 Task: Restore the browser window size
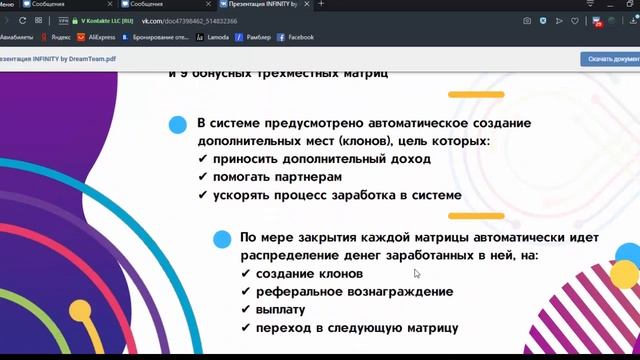(630, 4)
